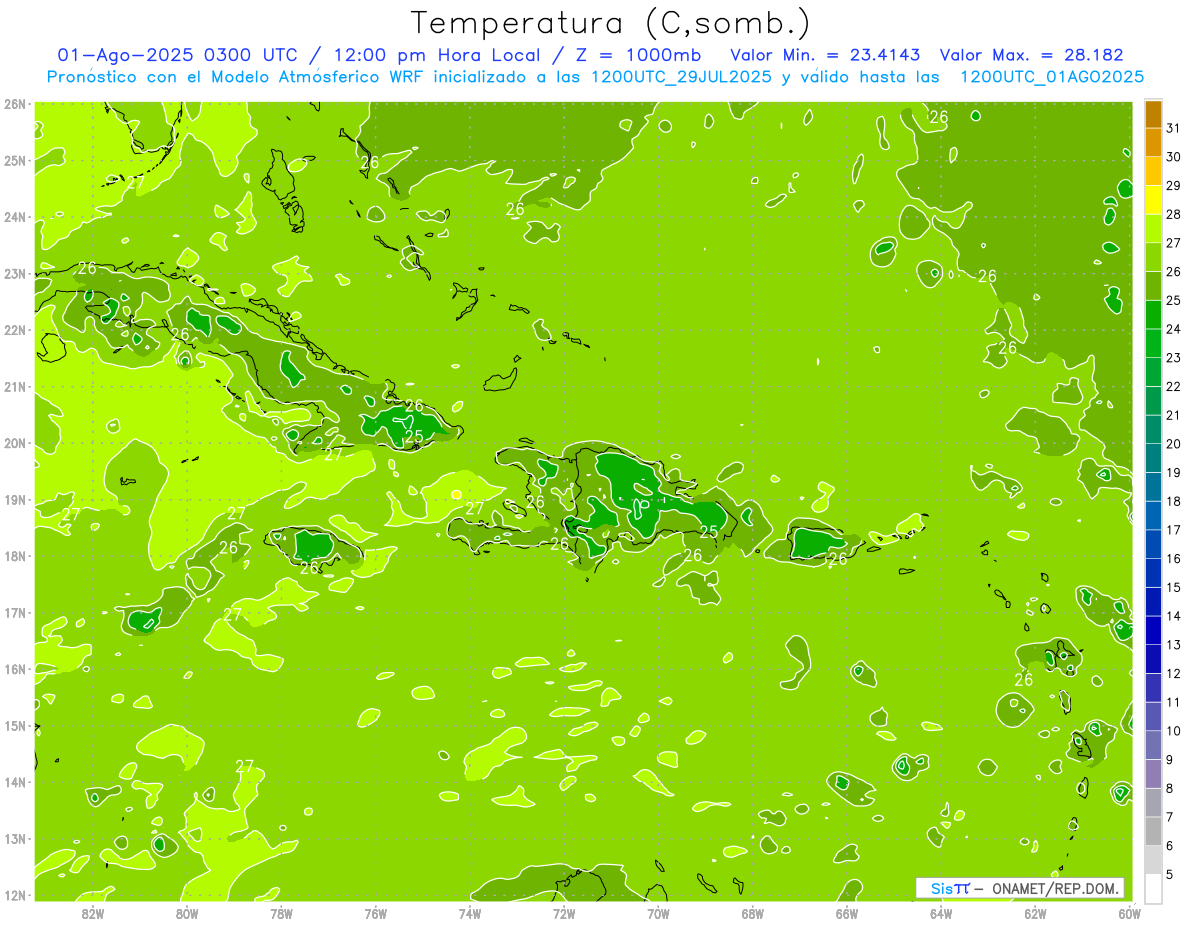
Task: Click the legend value 20
Action: 1173,444
